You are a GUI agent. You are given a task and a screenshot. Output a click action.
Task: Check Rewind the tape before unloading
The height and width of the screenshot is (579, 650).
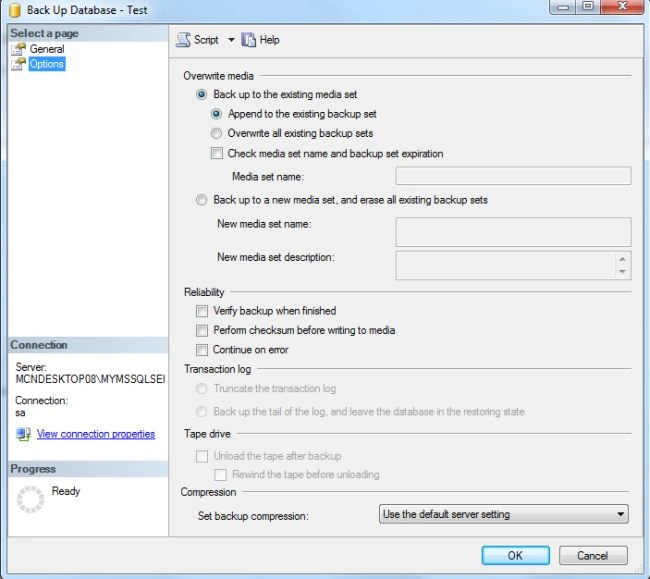tap(220, 475)
